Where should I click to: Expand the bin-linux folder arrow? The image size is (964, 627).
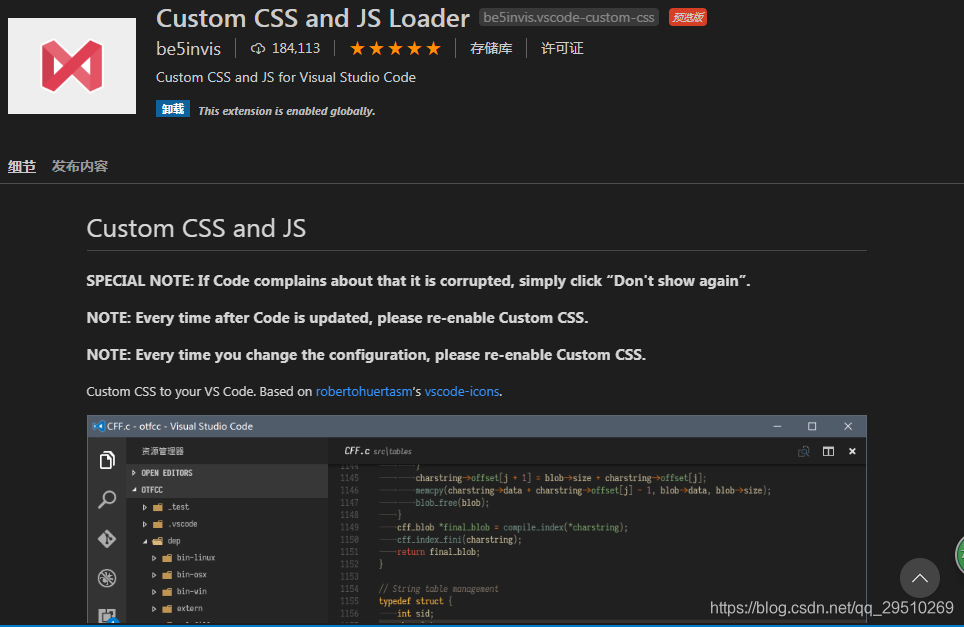154,558
